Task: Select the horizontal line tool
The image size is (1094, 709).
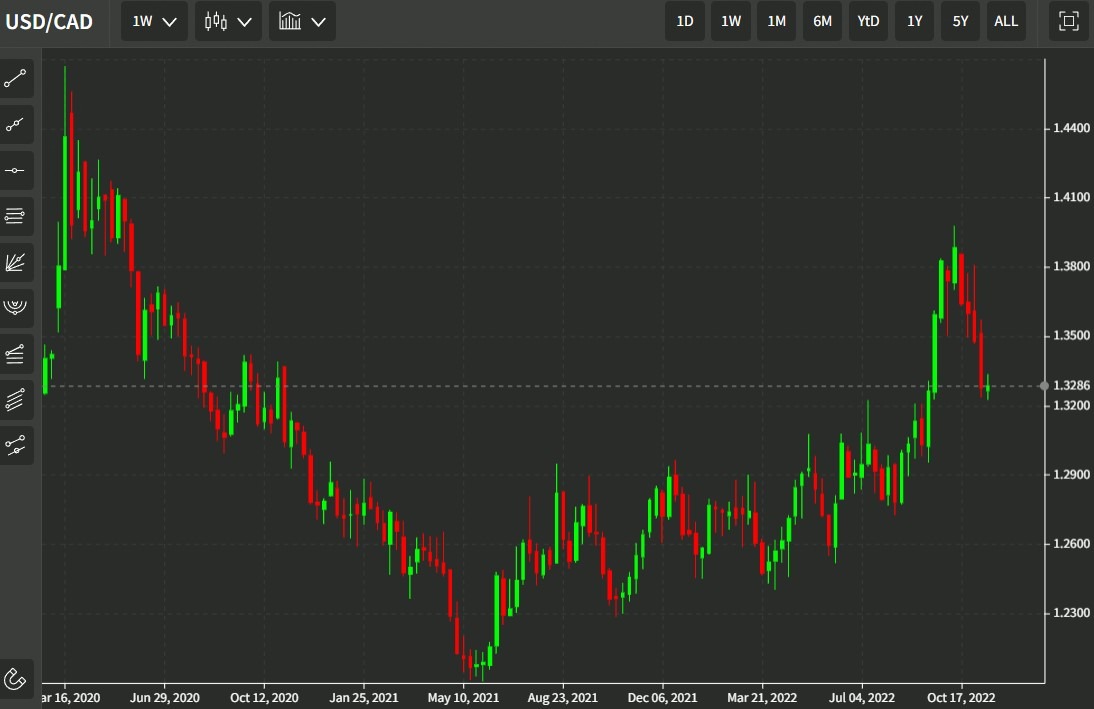Action: coord(15,170)
